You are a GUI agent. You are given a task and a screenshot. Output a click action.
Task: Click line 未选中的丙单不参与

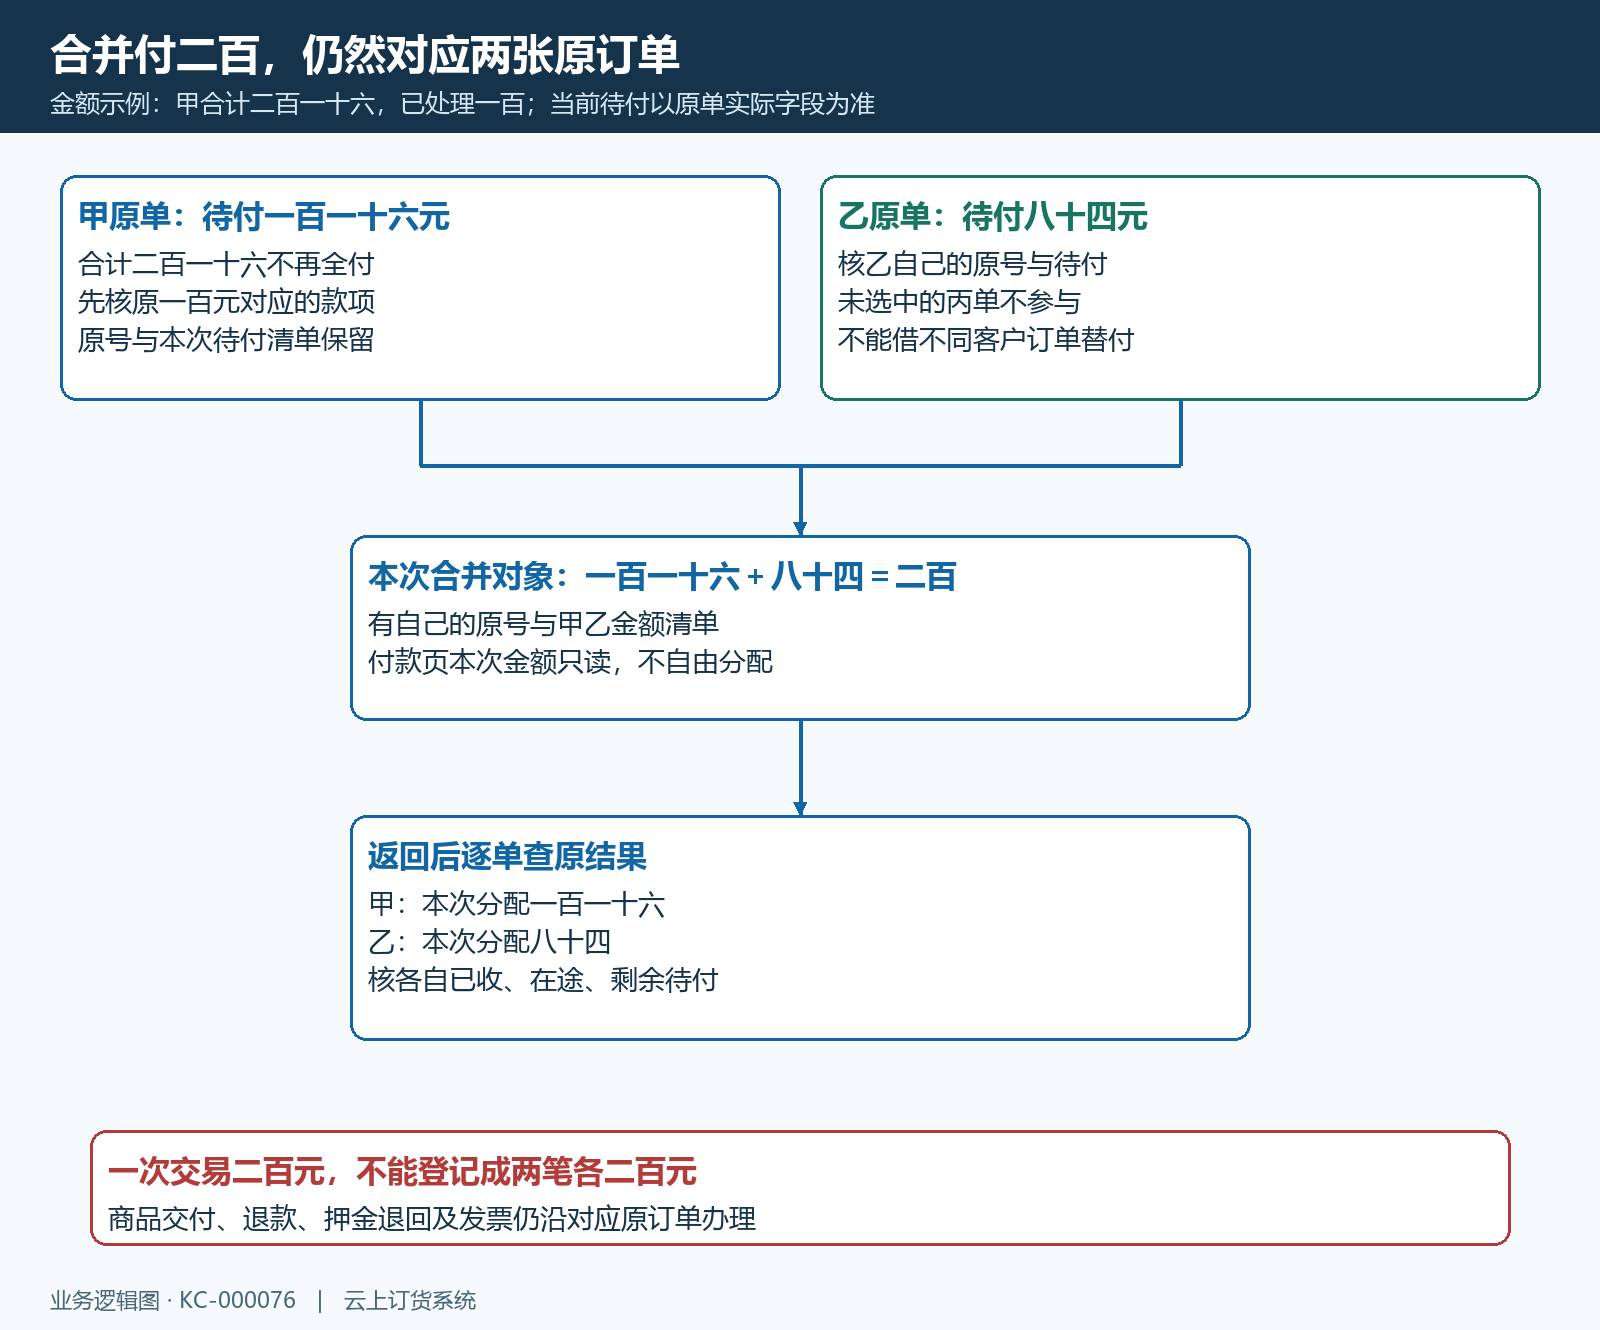[x=960, y=302]
